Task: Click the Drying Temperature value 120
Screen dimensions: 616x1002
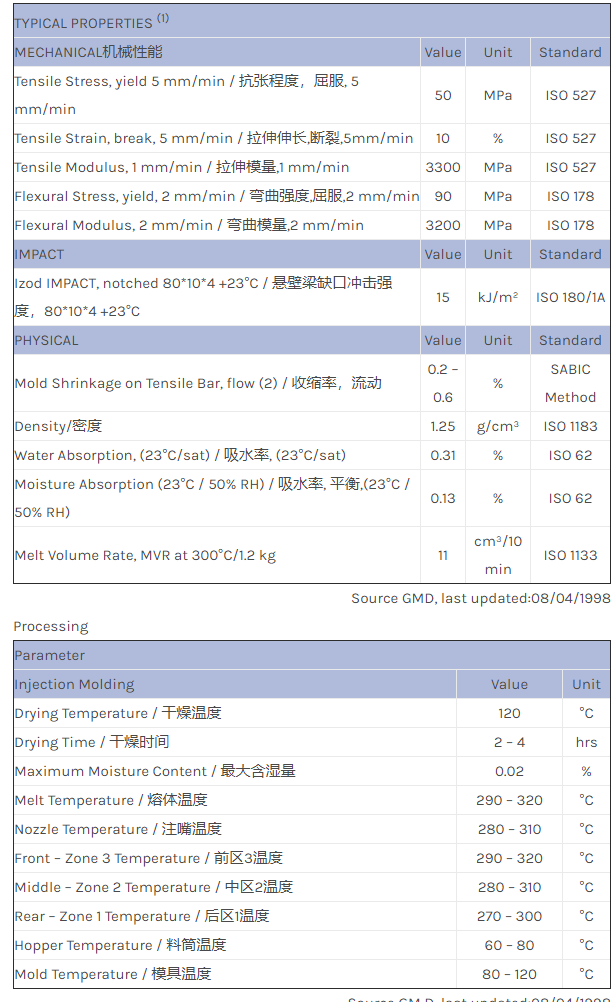Action: point(509,713)
